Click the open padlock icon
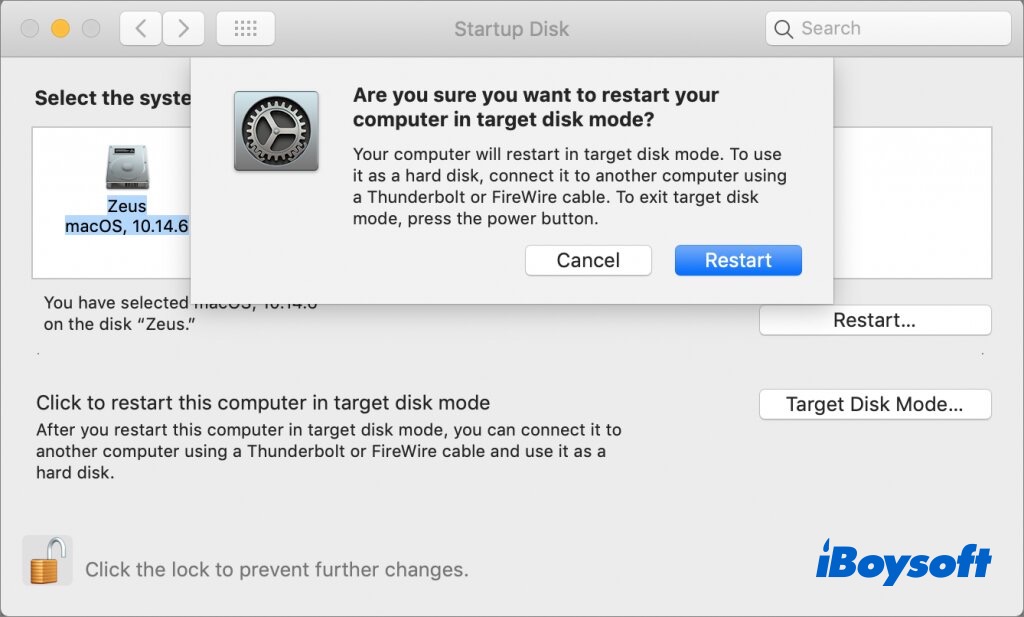 (x=47, y=561)
